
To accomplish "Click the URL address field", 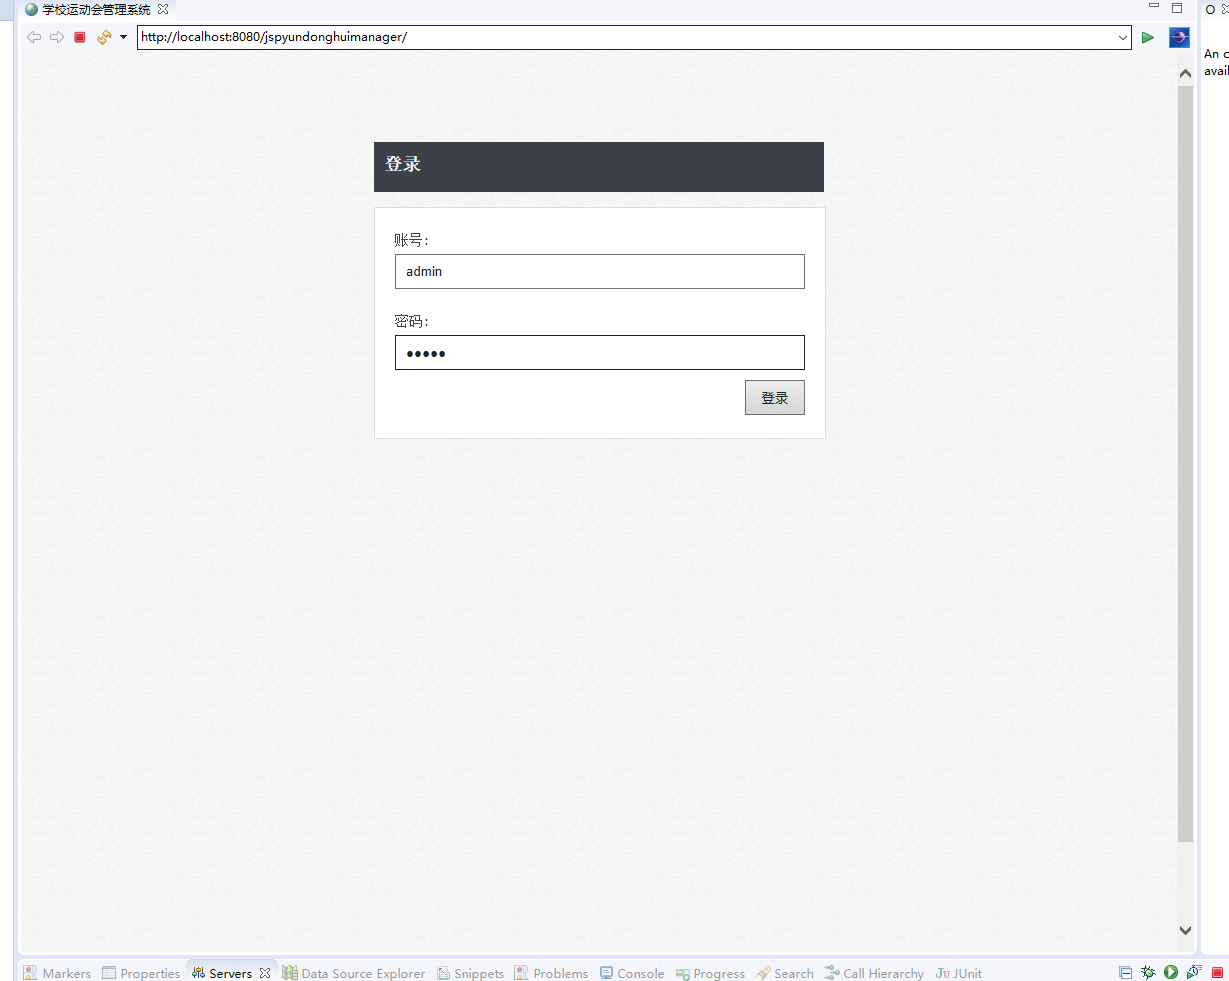I will click(626, 37).
